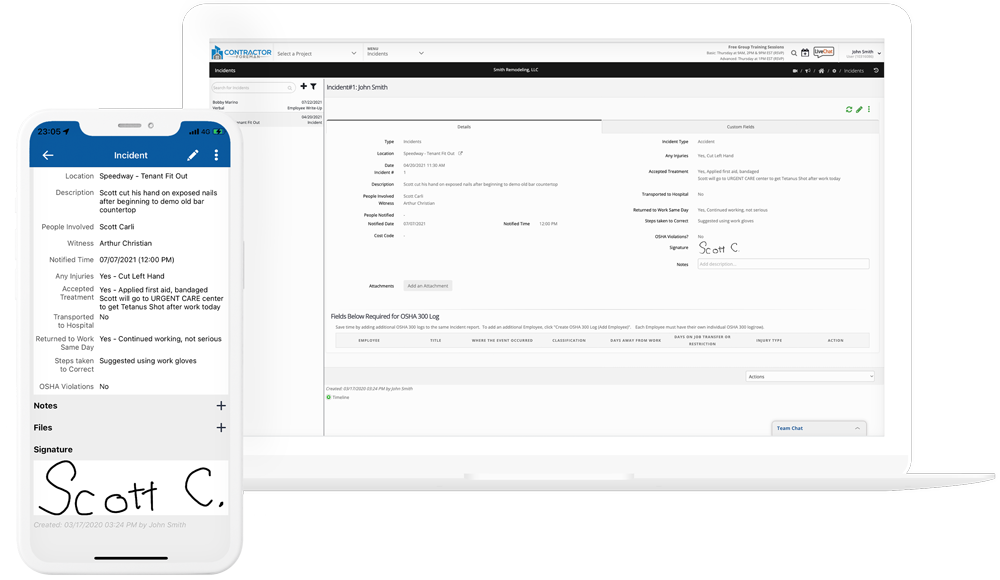Click the Notes description input field
The width and height of the screenshot is (1000, 580).
(x=782, y=264)
